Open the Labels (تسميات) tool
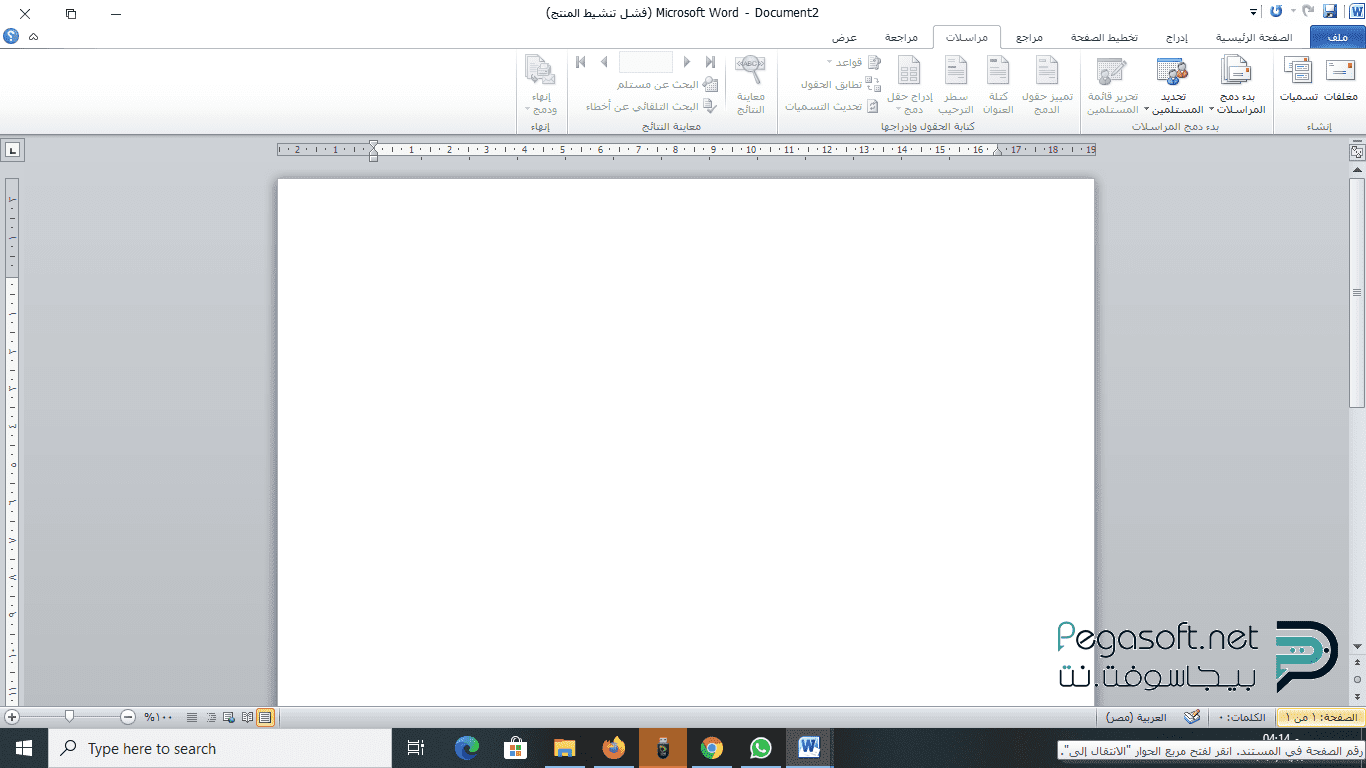1366x768 pixels. pos(1298,80)
